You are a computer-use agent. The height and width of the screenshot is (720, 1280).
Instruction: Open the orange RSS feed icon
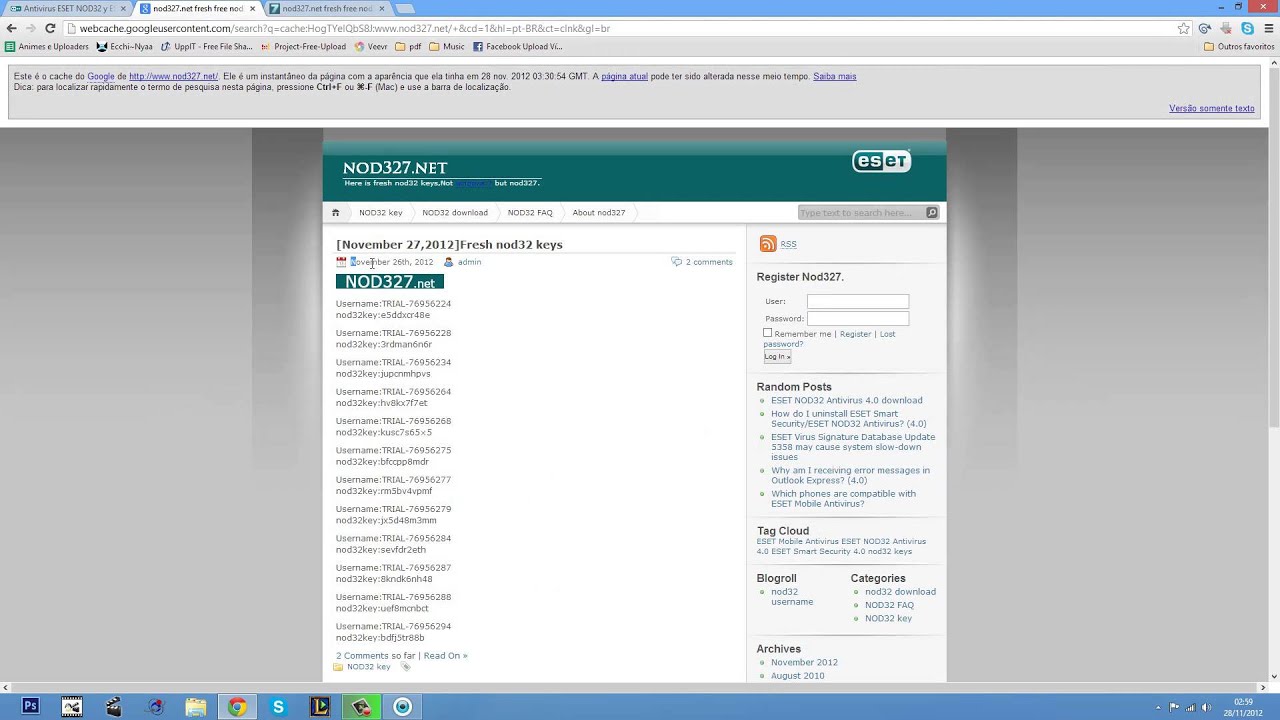click(768, 244)
